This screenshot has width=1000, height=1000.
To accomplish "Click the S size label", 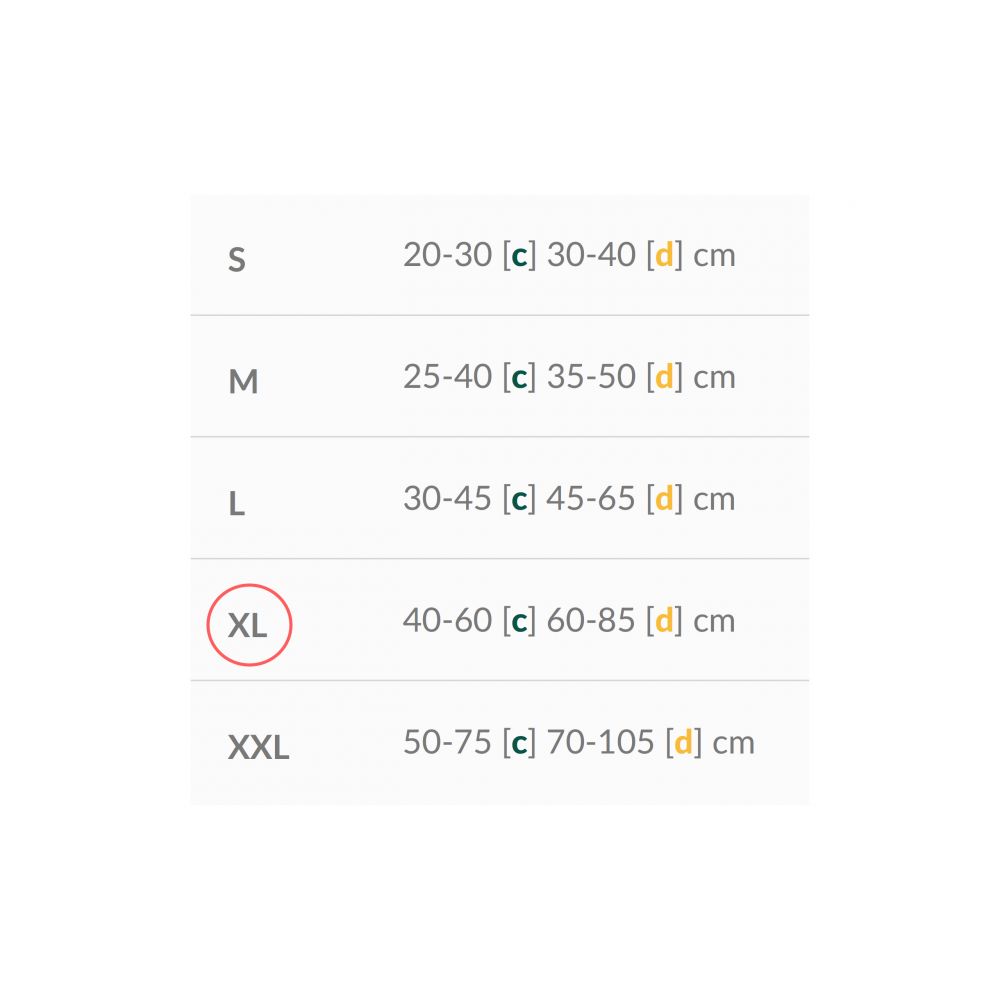I will pyautogui.click(x=237, y=260).
